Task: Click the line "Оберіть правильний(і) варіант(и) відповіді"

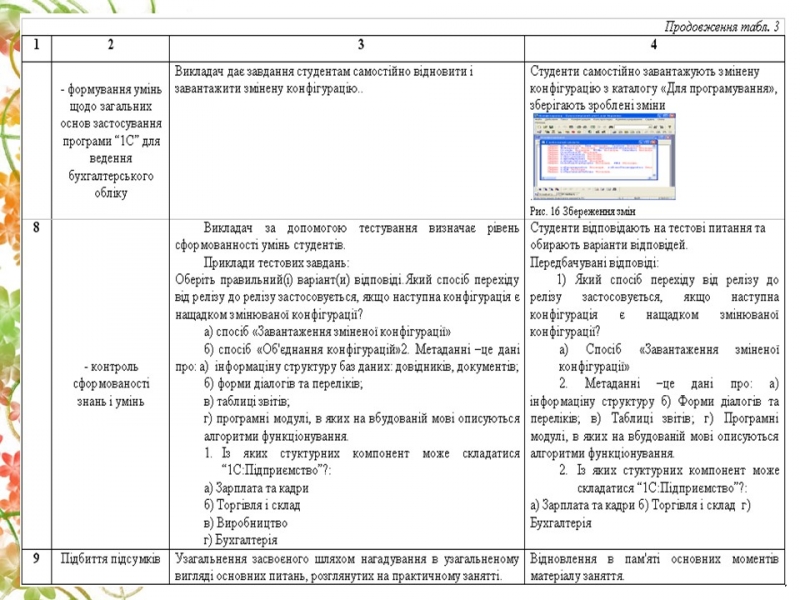Action: 347,280
